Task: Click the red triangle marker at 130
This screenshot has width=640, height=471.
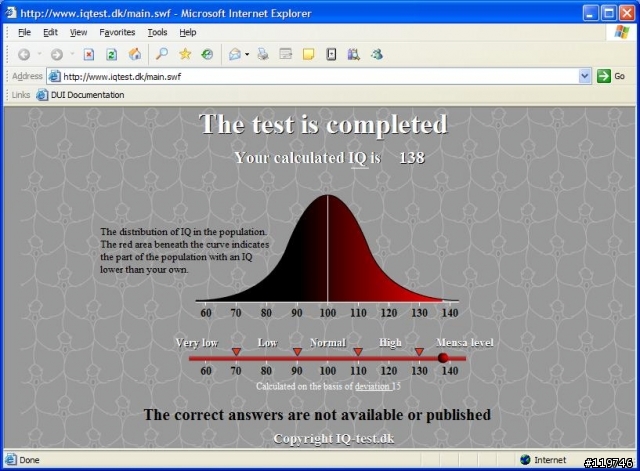Action: (x=419, y=352)
